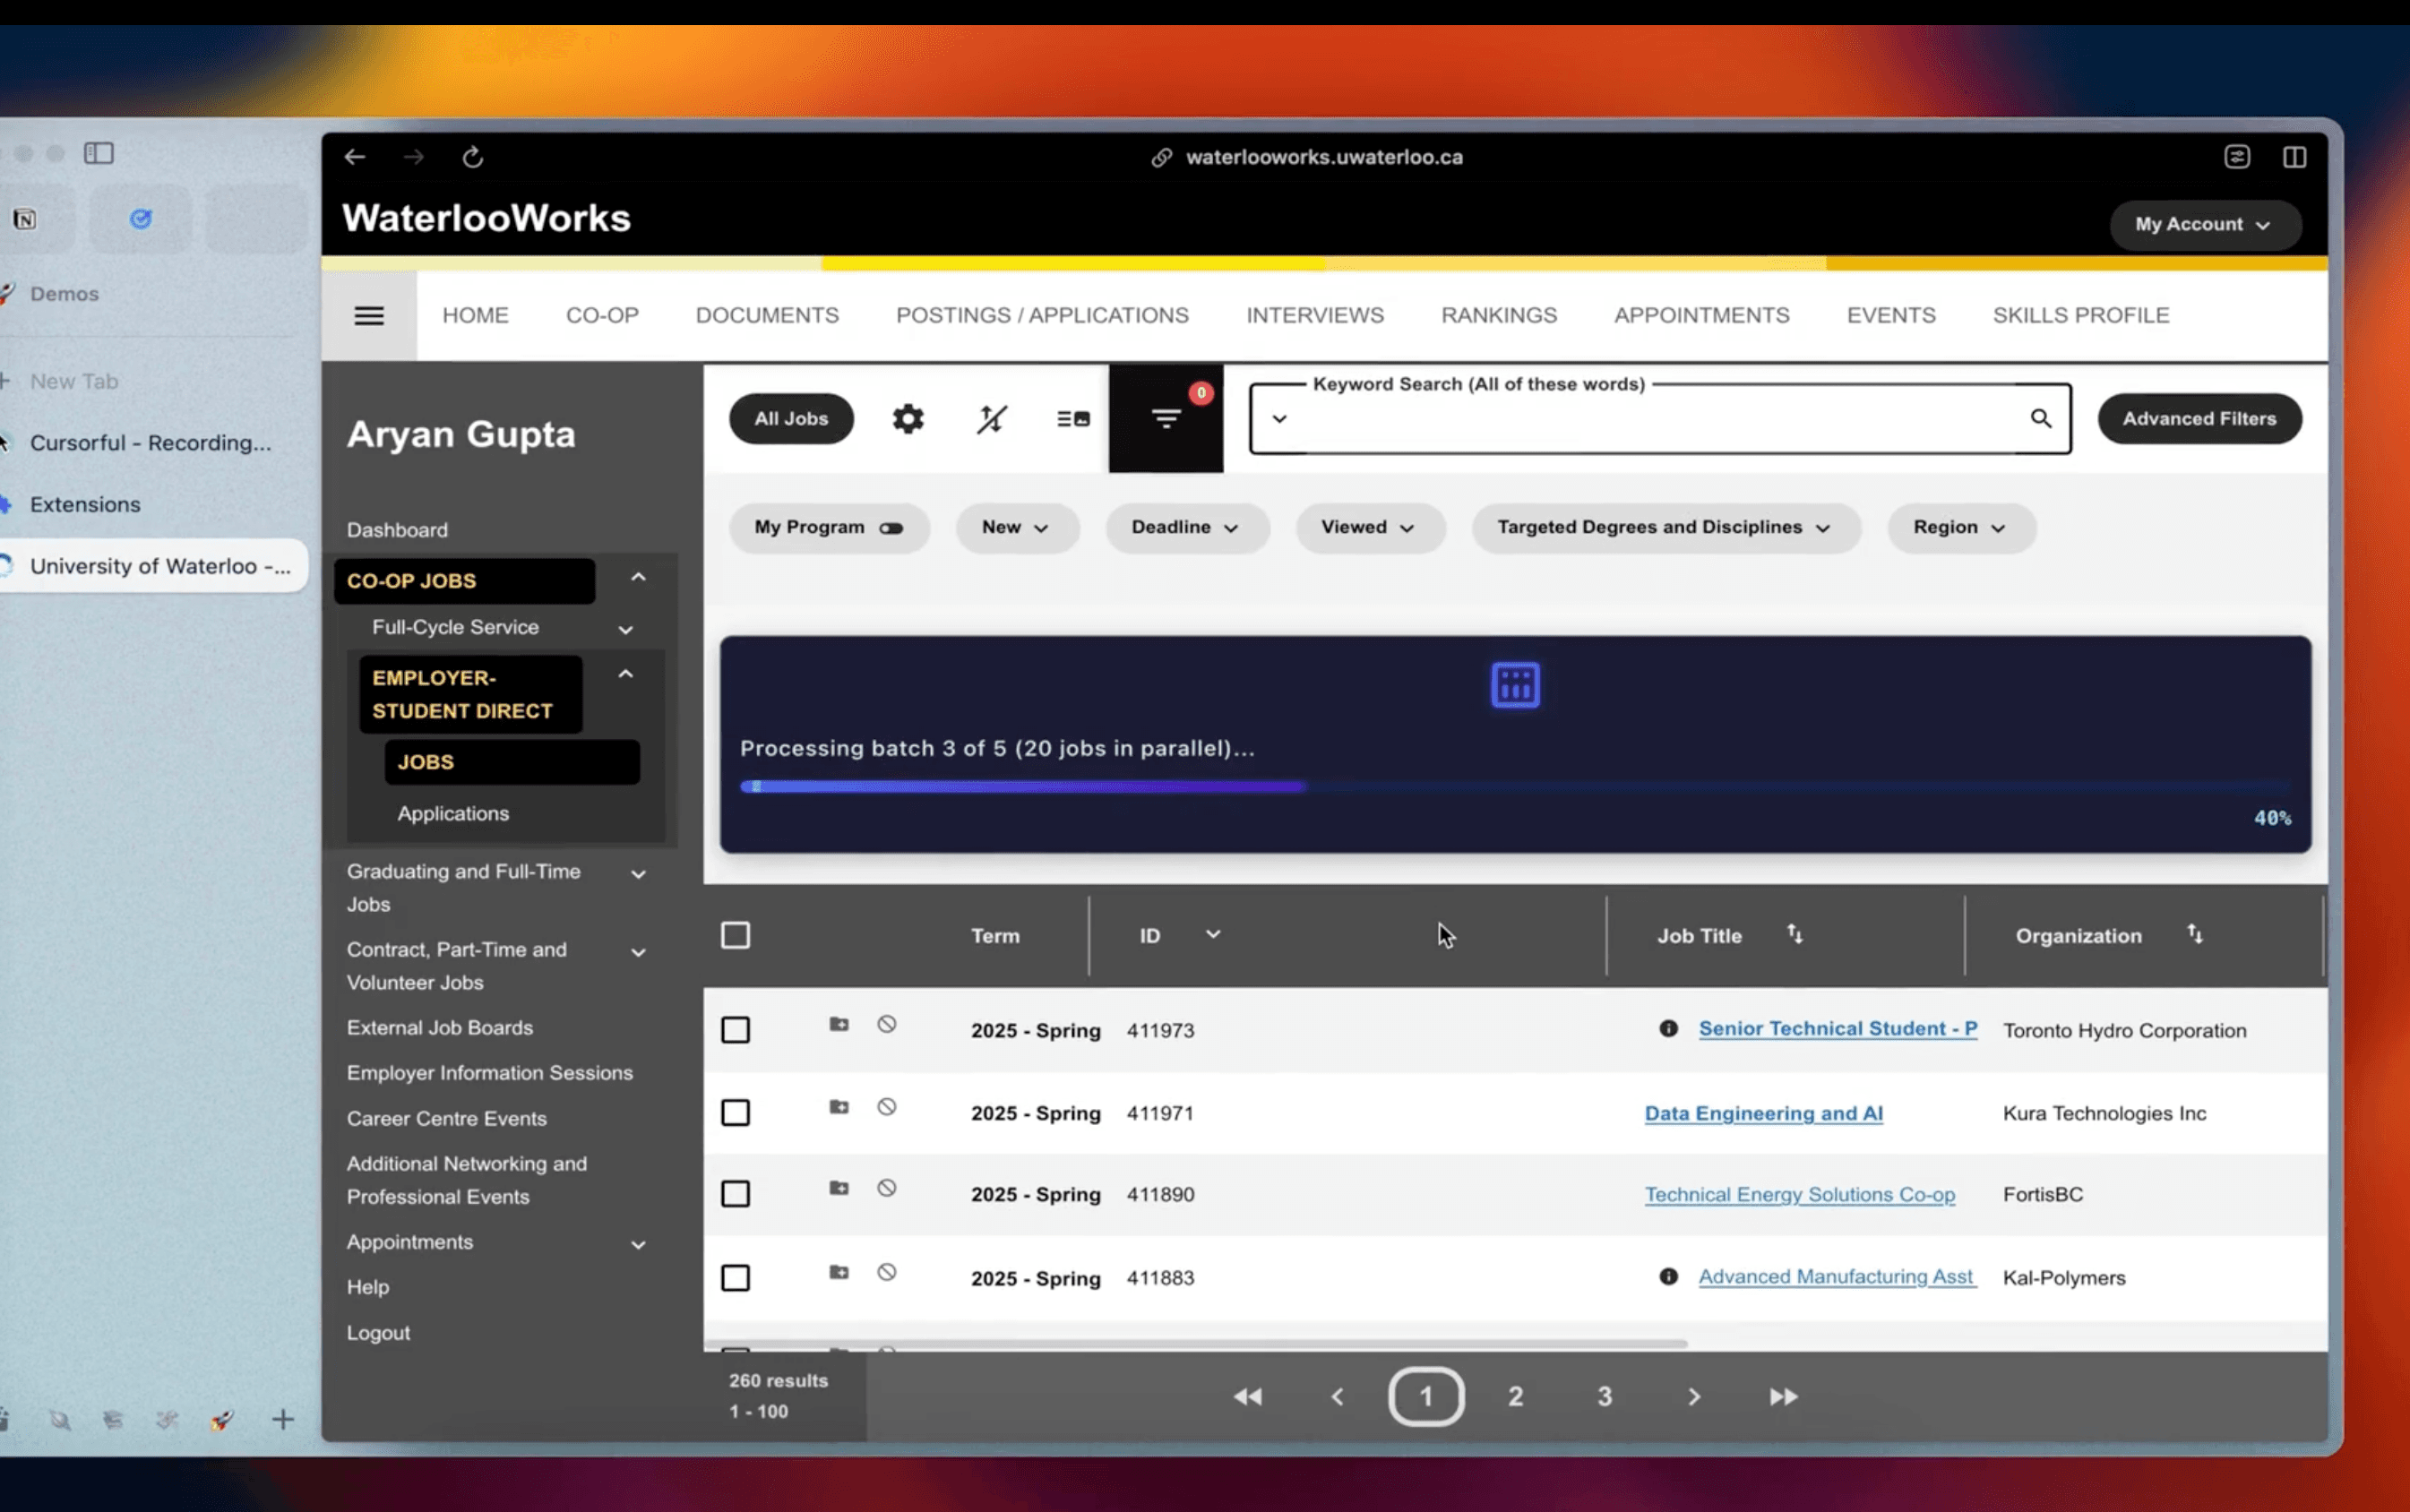Screen dimensions: 2410x1512
Task: Open the SKILLS PROFILE tab
Action: tap(2080, 316)
